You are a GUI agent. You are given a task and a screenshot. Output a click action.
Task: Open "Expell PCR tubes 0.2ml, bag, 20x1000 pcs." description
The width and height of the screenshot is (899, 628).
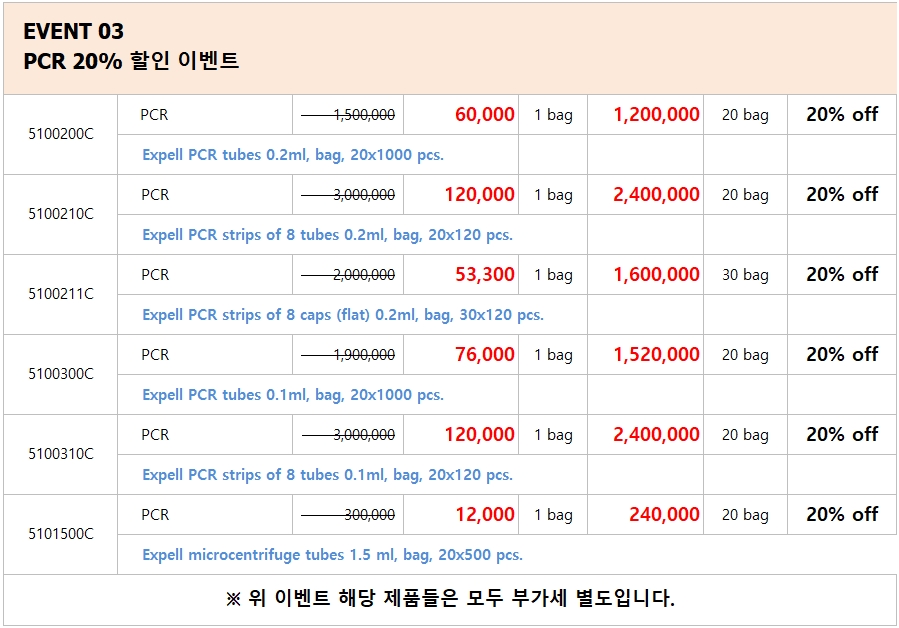[293, 155]
